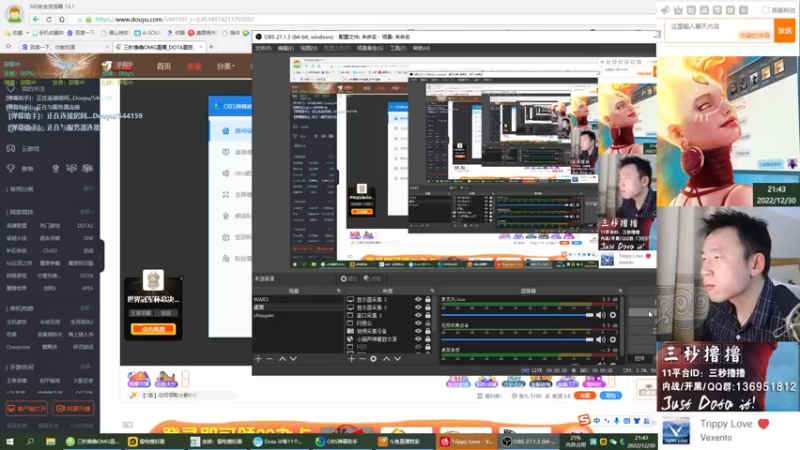Move the selected source up in OBS
This screenshot has width=800, height=450.
(x=386, y=359)
